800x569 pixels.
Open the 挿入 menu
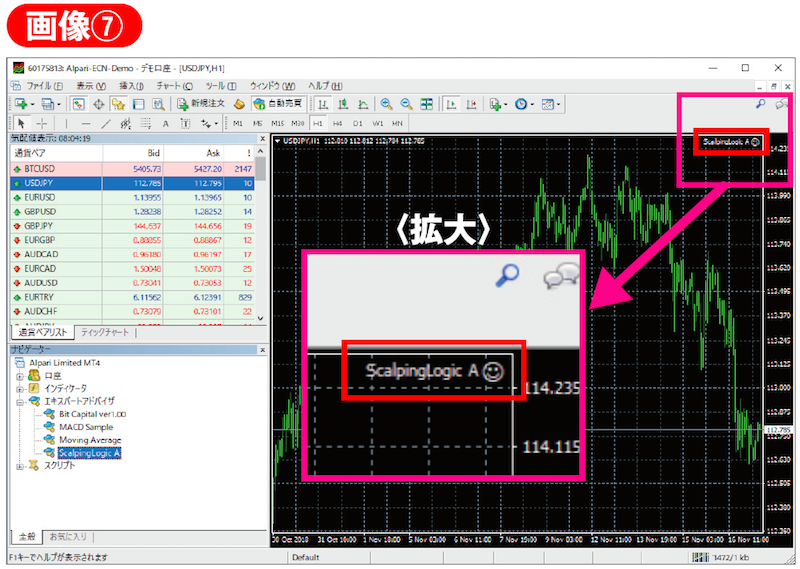point(131,86)
